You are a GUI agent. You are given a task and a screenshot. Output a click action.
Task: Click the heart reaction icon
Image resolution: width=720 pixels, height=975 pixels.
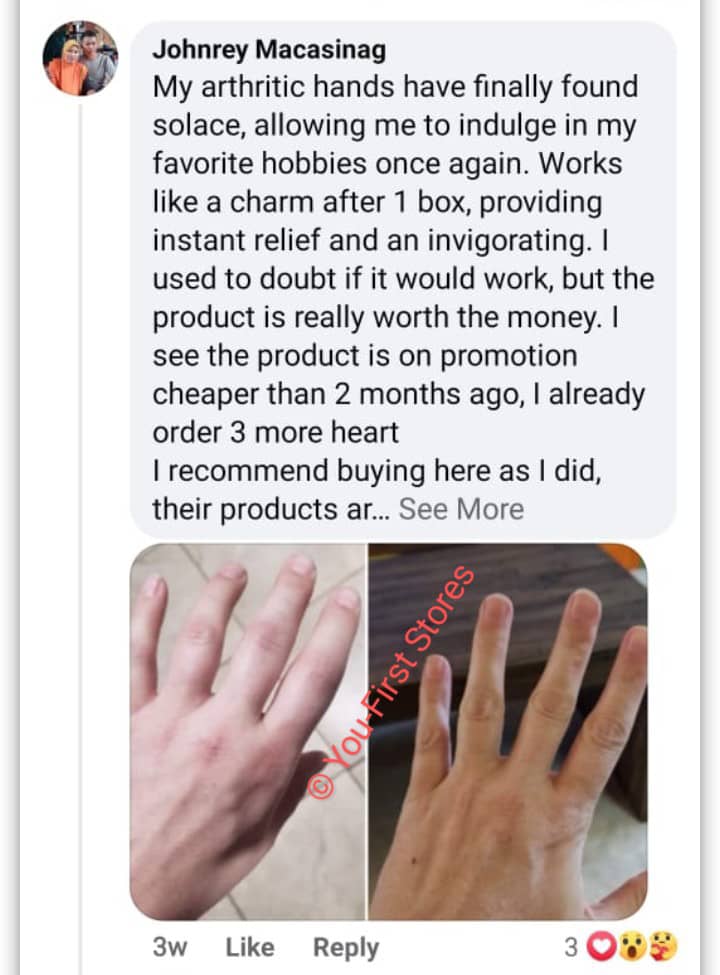click(601, 946)
